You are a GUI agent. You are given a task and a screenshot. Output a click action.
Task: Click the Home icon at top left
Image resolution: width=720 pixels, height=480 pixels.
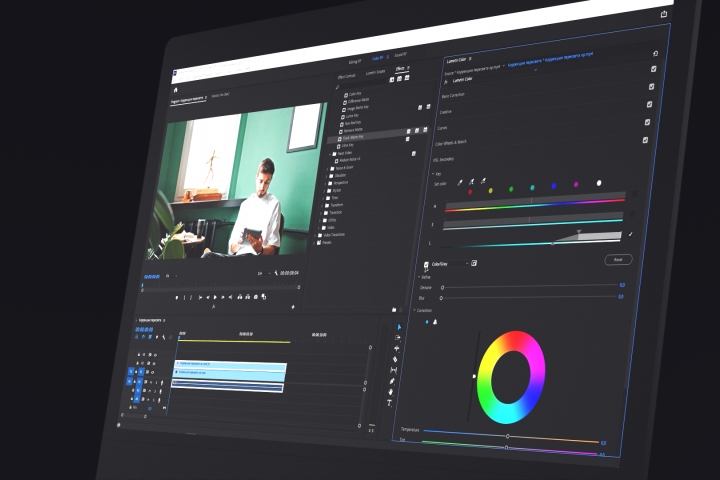click(x=175, y=90)
